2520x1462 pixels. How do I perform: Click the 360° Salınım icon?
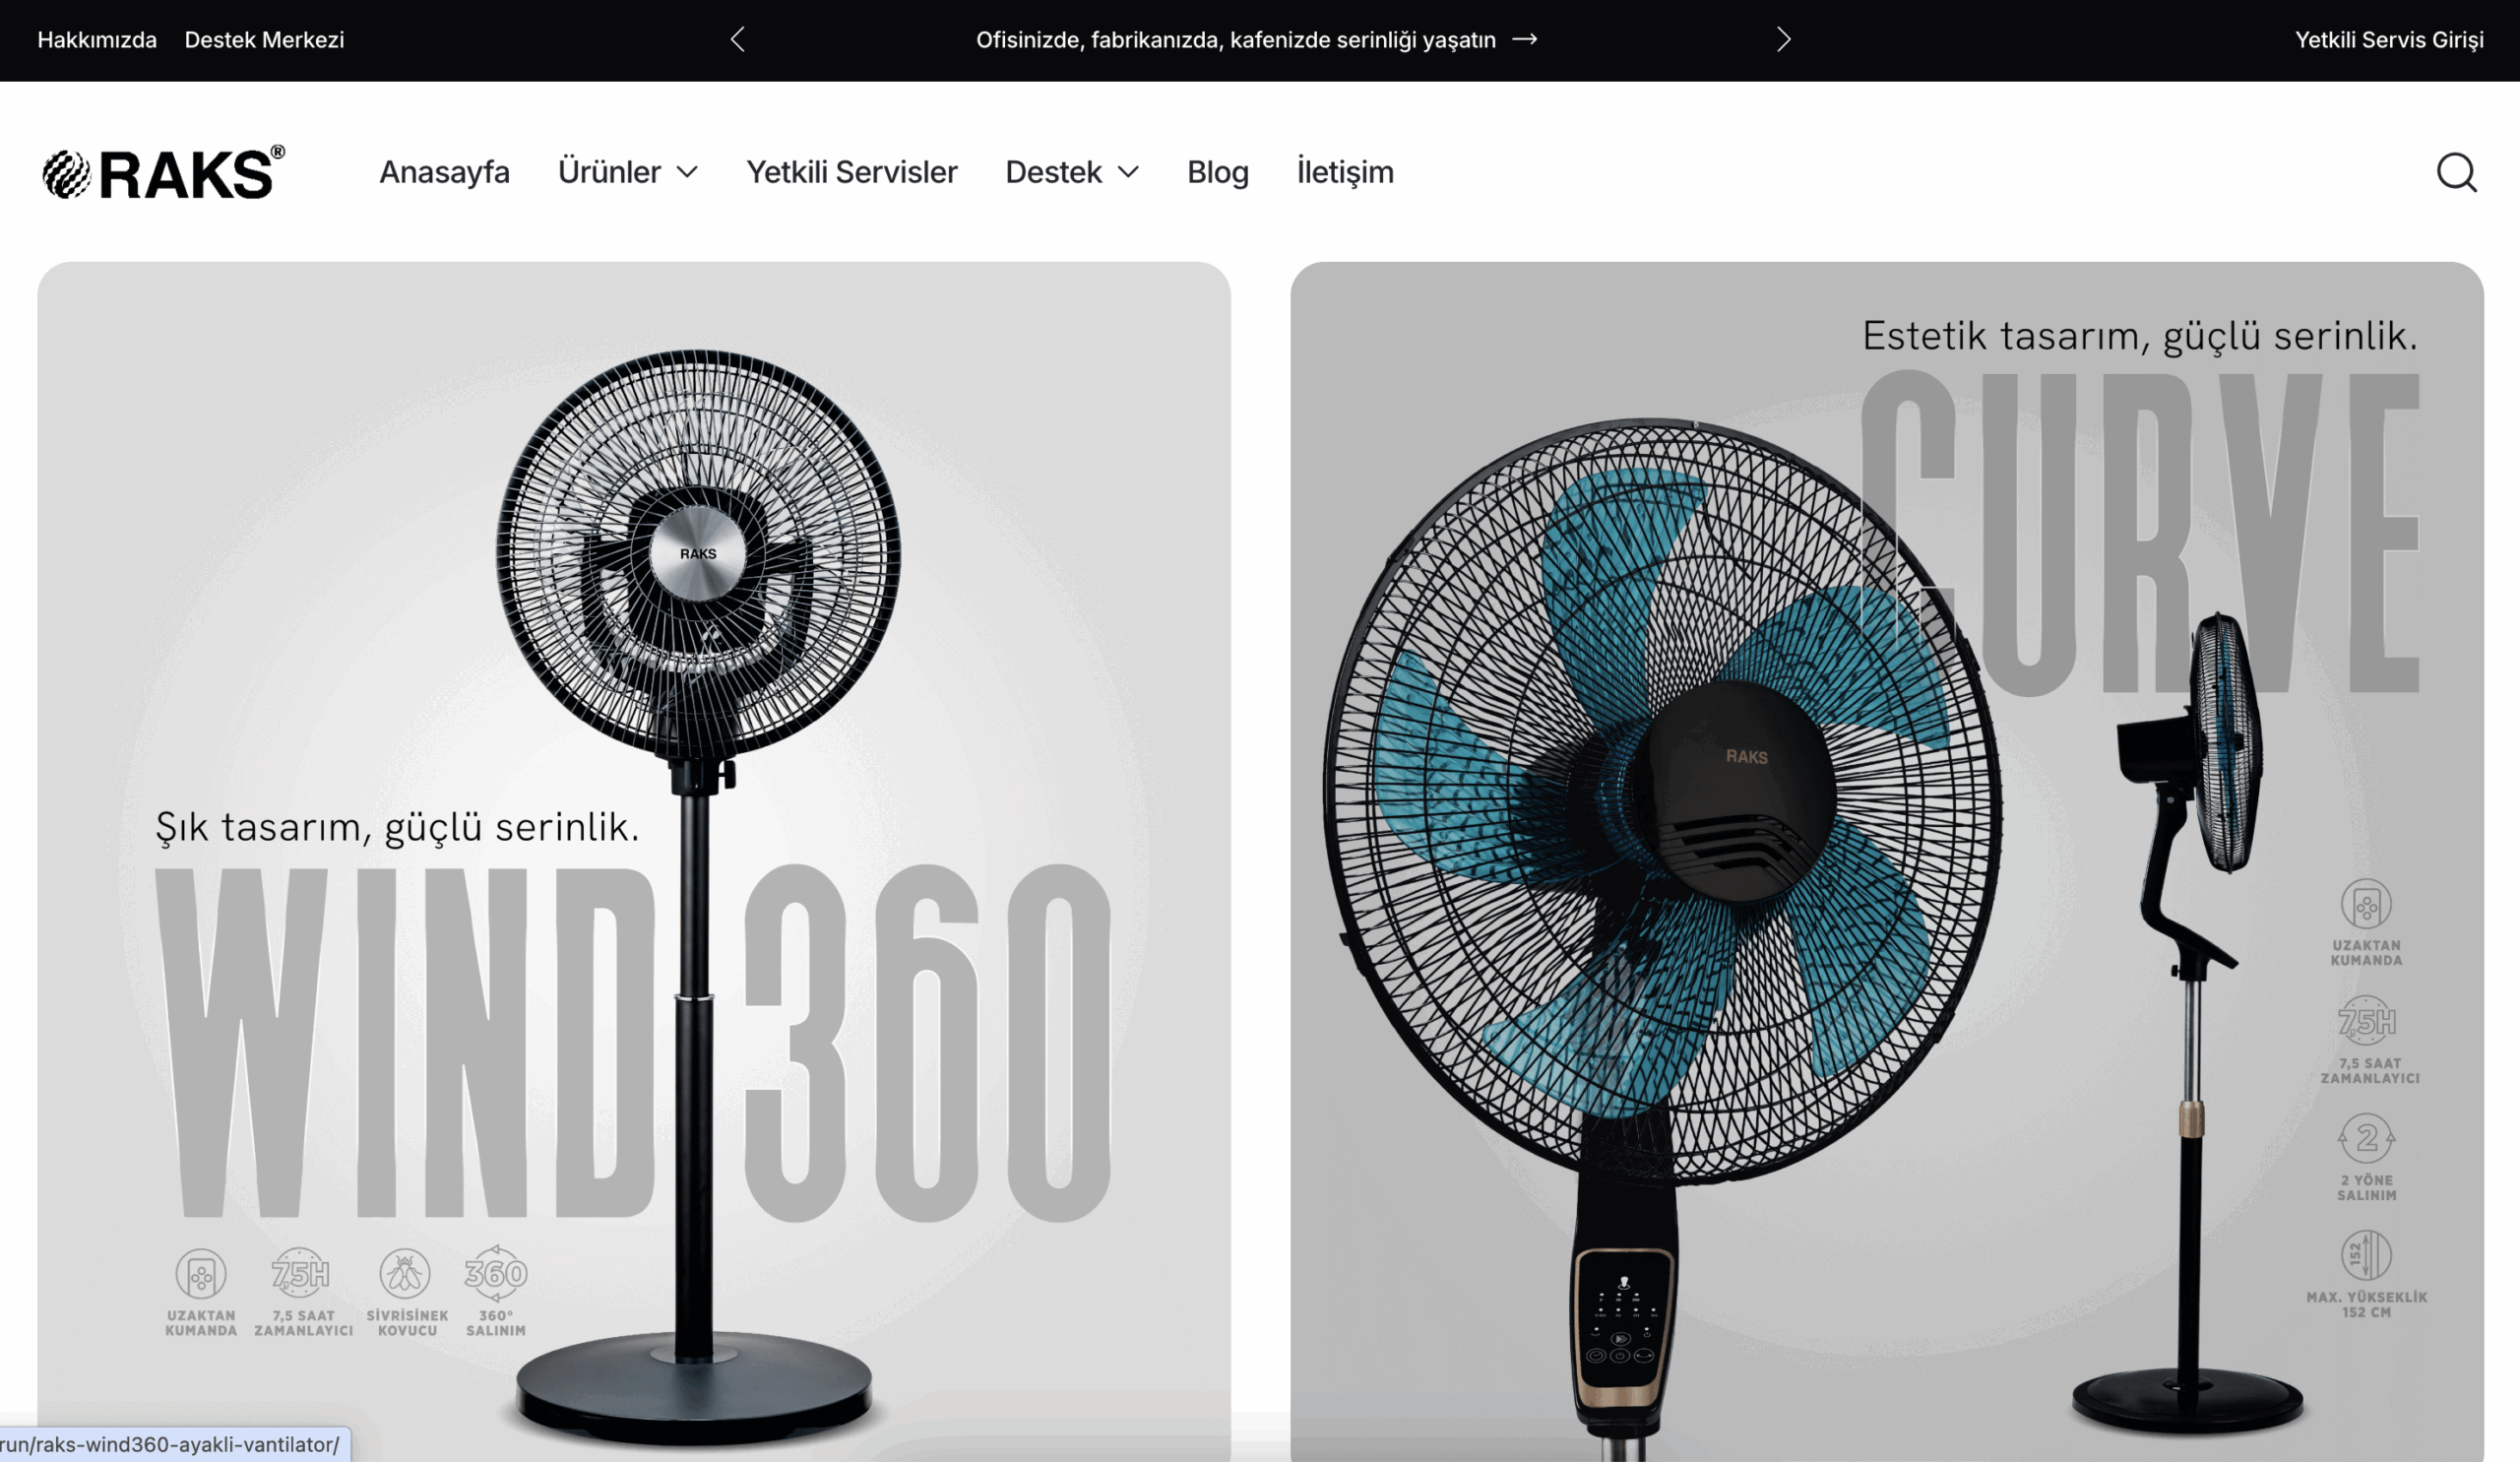495,1274
